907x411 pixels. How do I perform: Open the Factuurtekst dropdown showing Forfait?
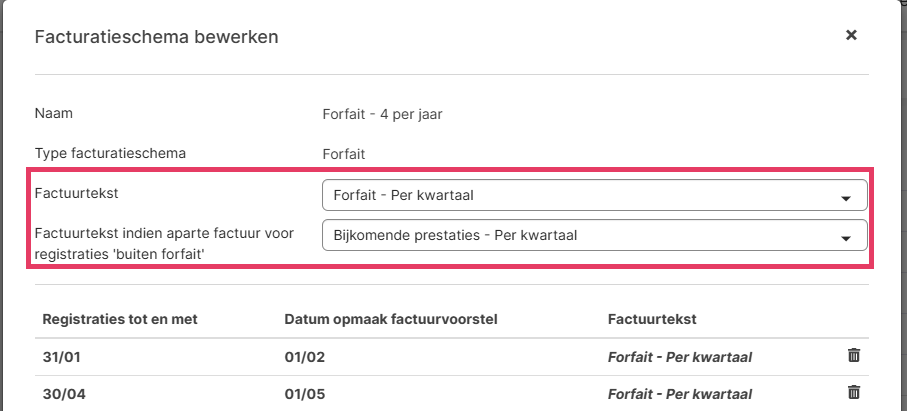(594, 195)
